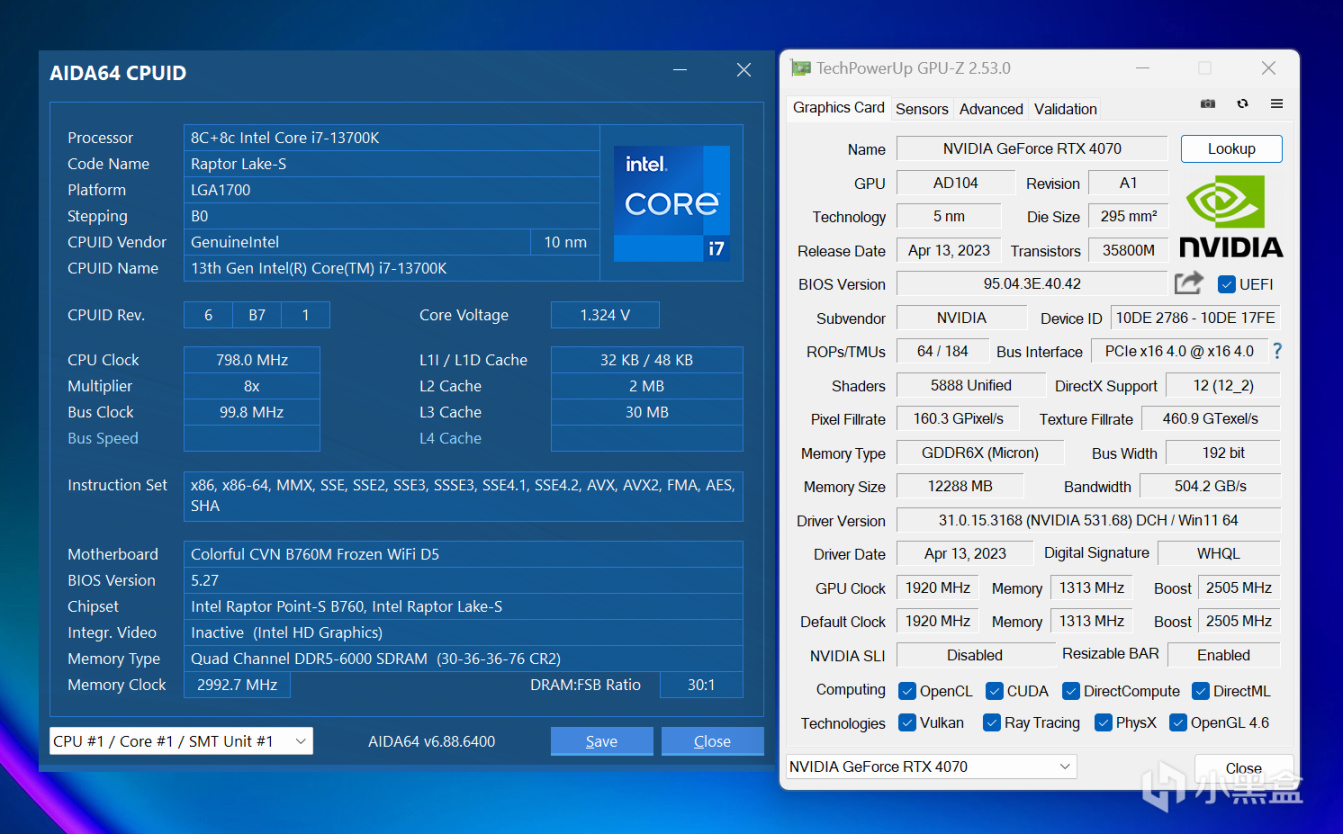The height and width of the screenshot is (834, 1343).
Task: Toggle the PhysX checkbox
Action: coord(1104,722)
